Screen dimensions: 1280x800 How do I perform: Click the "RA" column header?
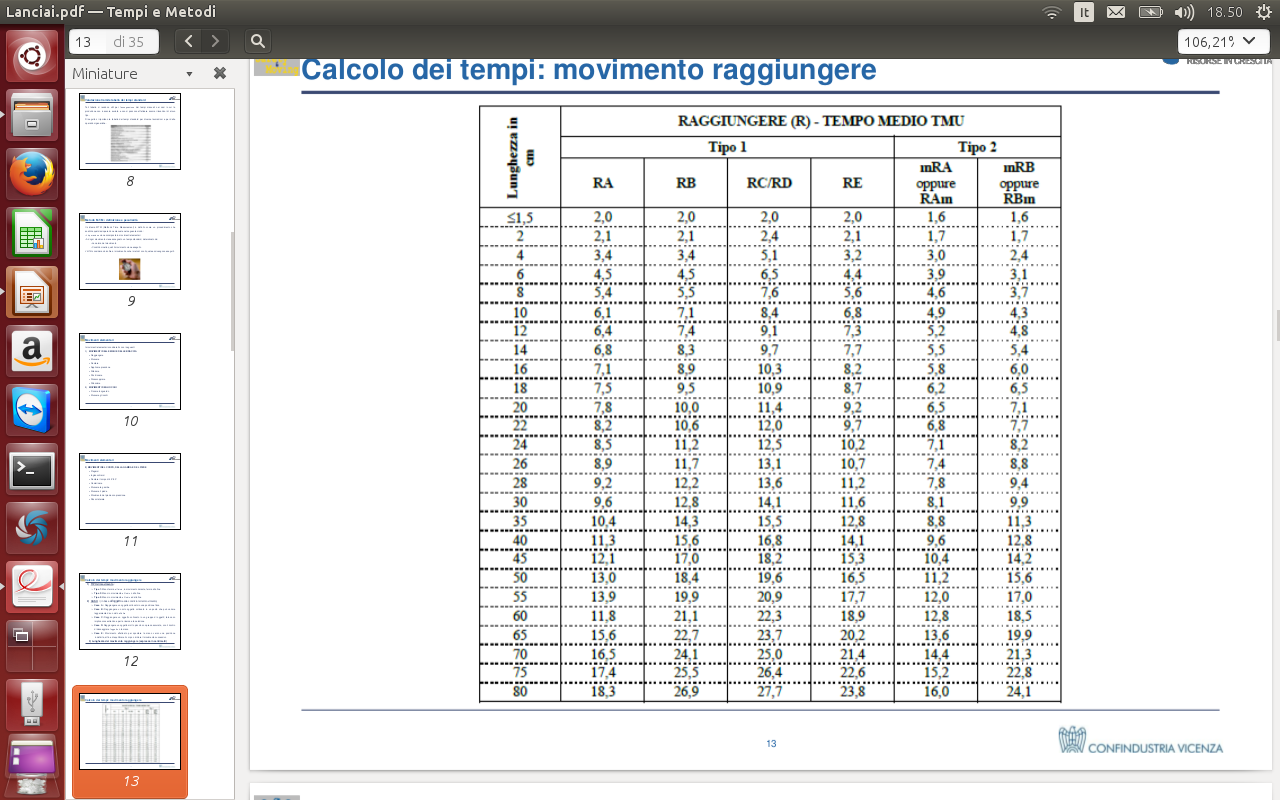coord(602,183)
